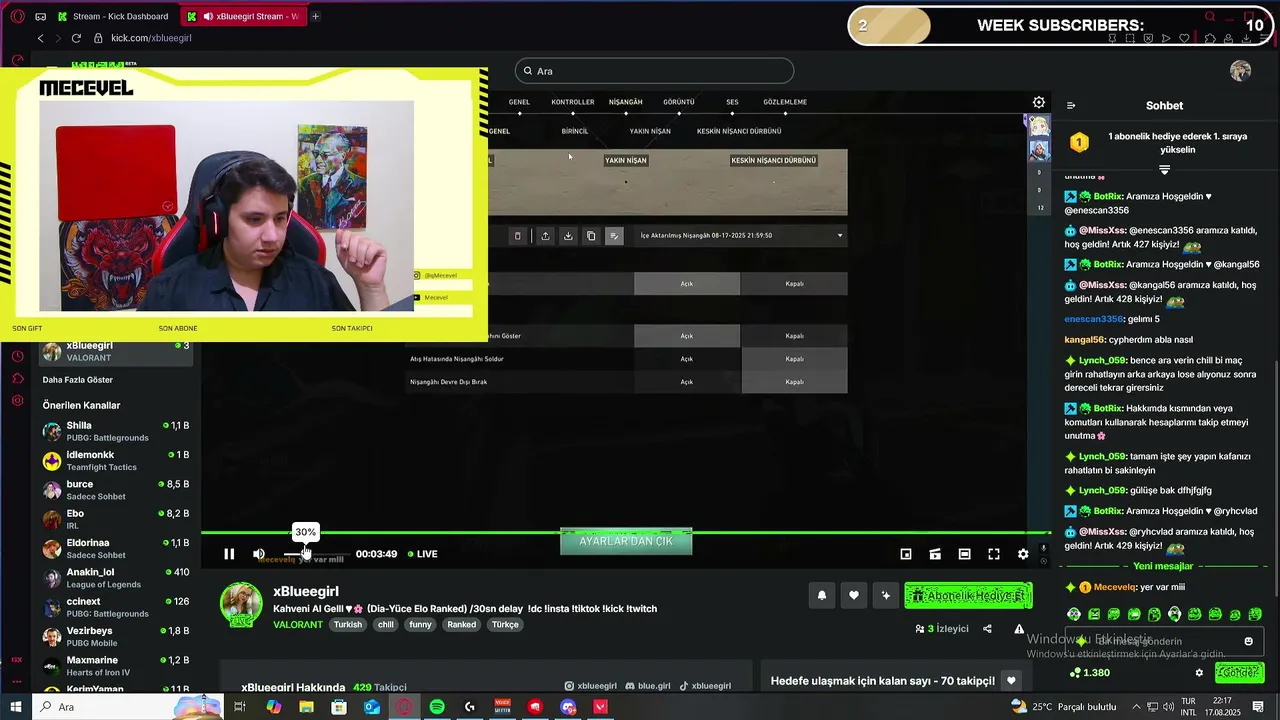Pause the live stream video

[x=229, y=554]
